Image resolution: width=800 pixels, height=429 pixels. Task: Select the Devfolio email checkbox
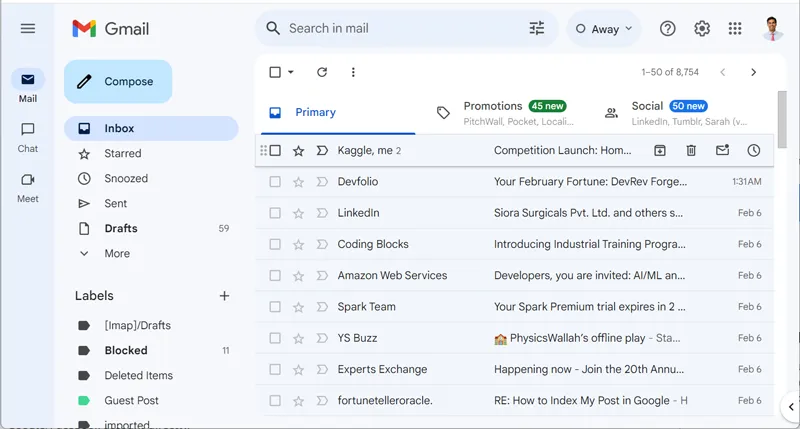pyautogui.click(x=275, y=182)
